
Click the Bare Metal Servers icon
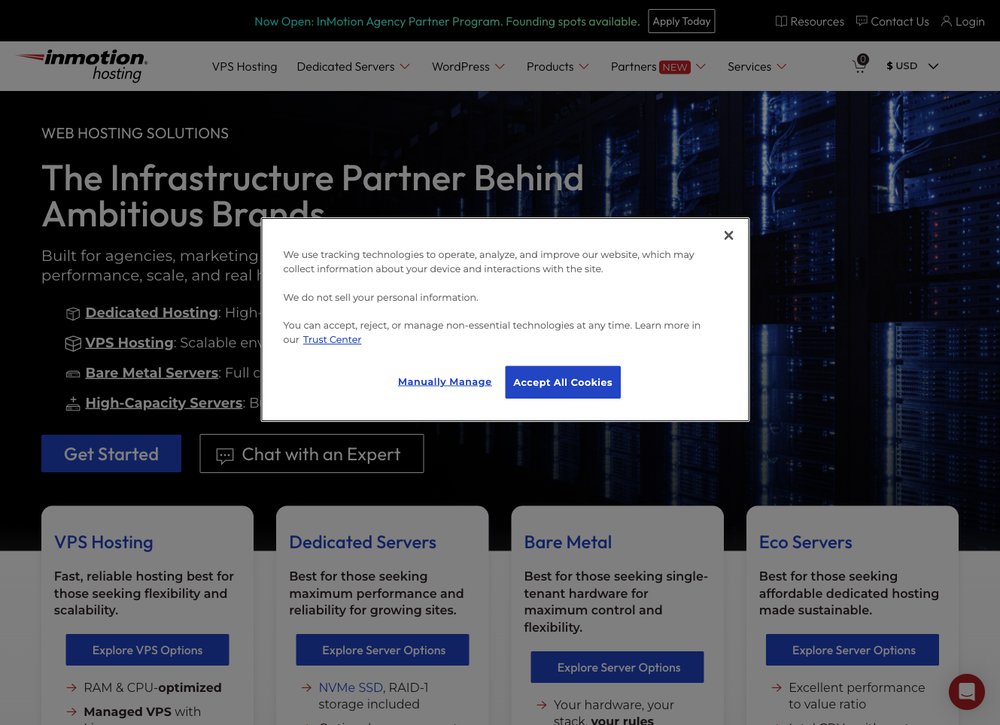(x=73, y=374)
